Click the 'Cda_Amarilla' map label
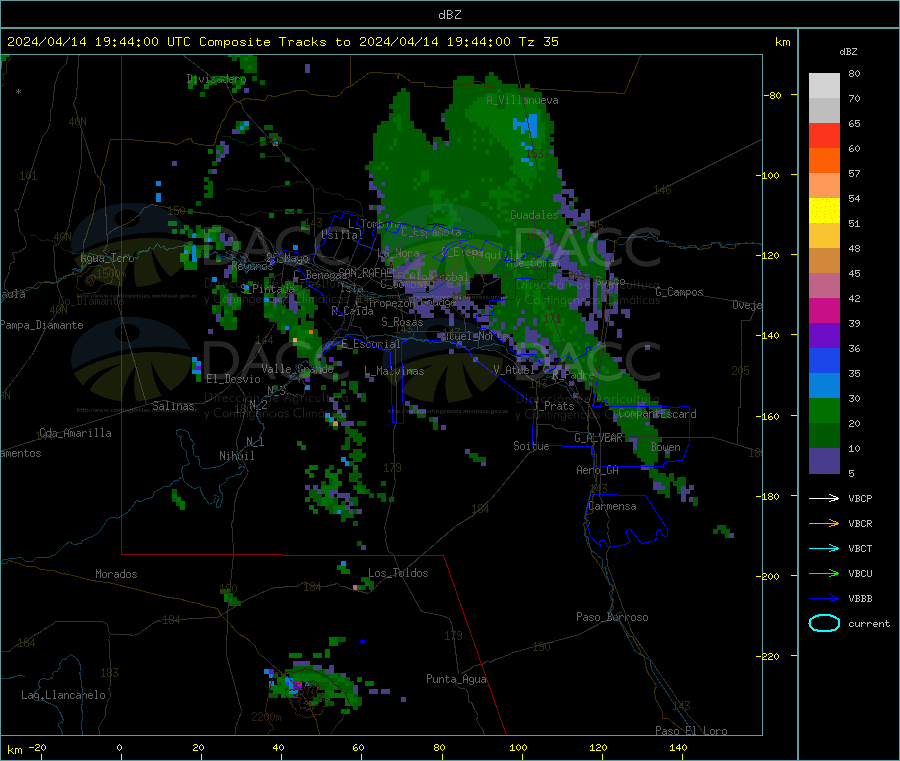 [75, 433]
